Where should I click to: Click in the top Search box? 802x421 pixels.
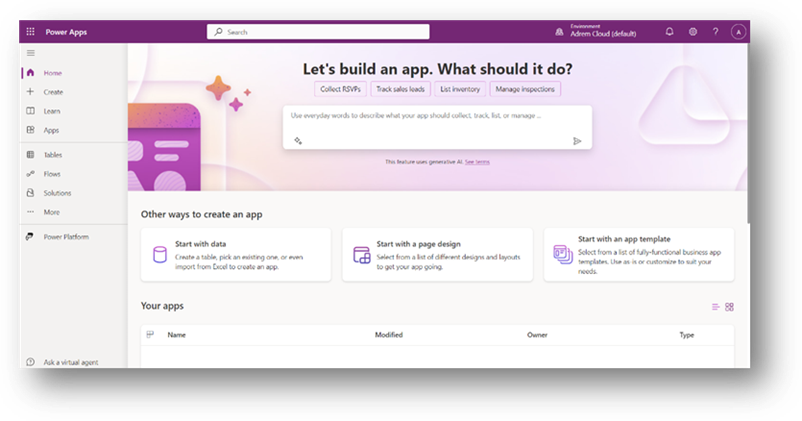click(318, 32)
